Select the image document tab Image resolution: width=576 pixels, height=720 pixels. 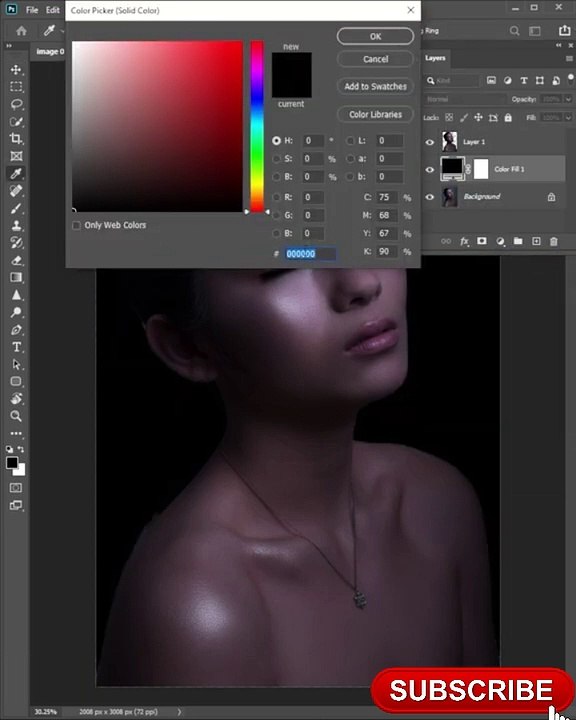50,51
